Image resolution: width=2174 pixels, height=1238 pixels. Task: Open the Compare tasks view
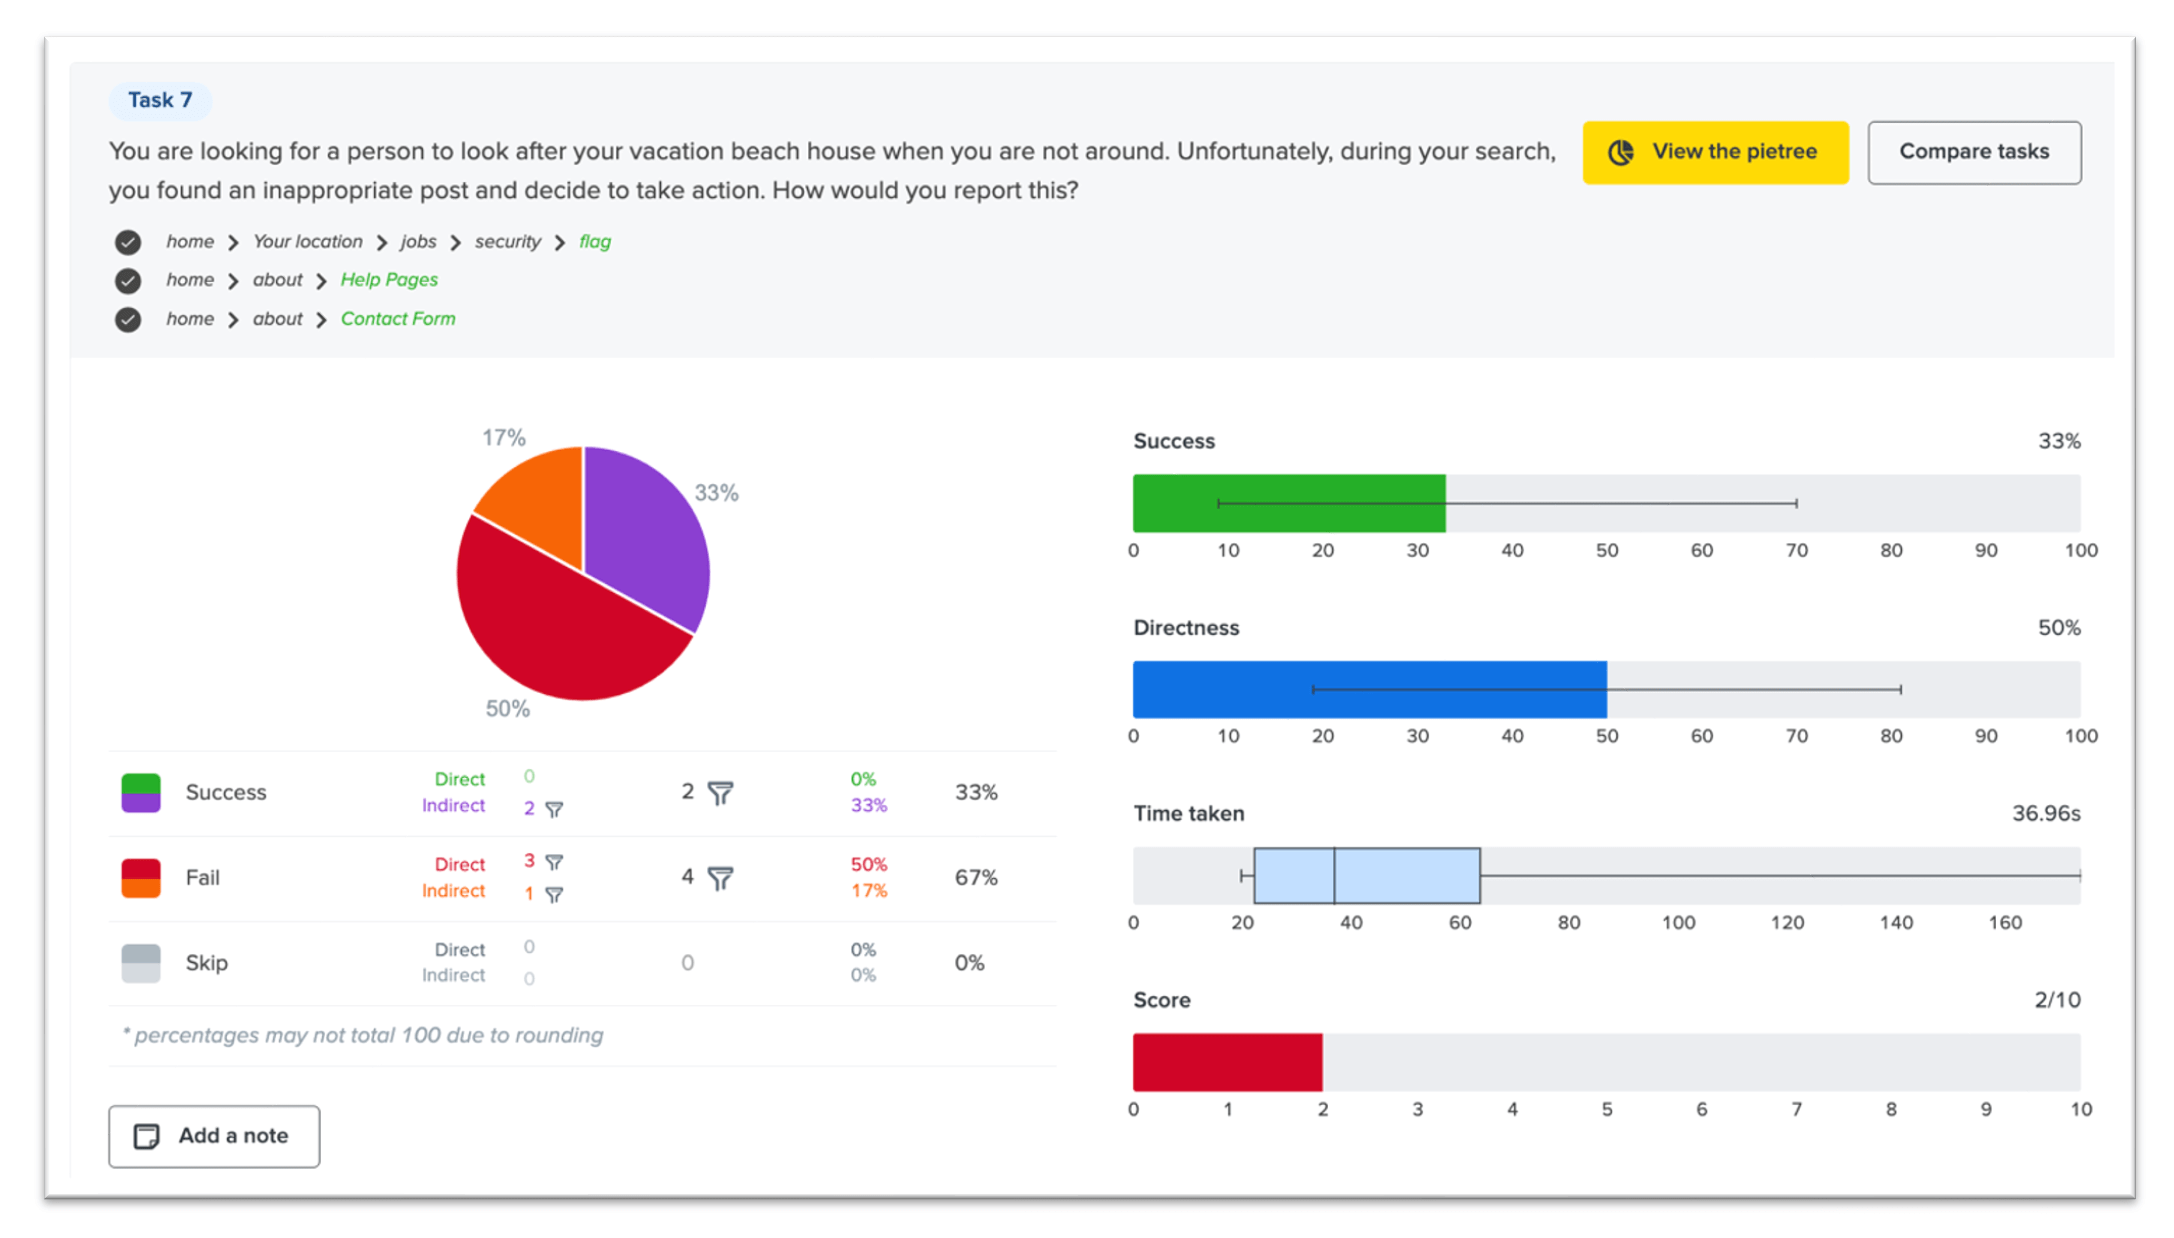1973,152
